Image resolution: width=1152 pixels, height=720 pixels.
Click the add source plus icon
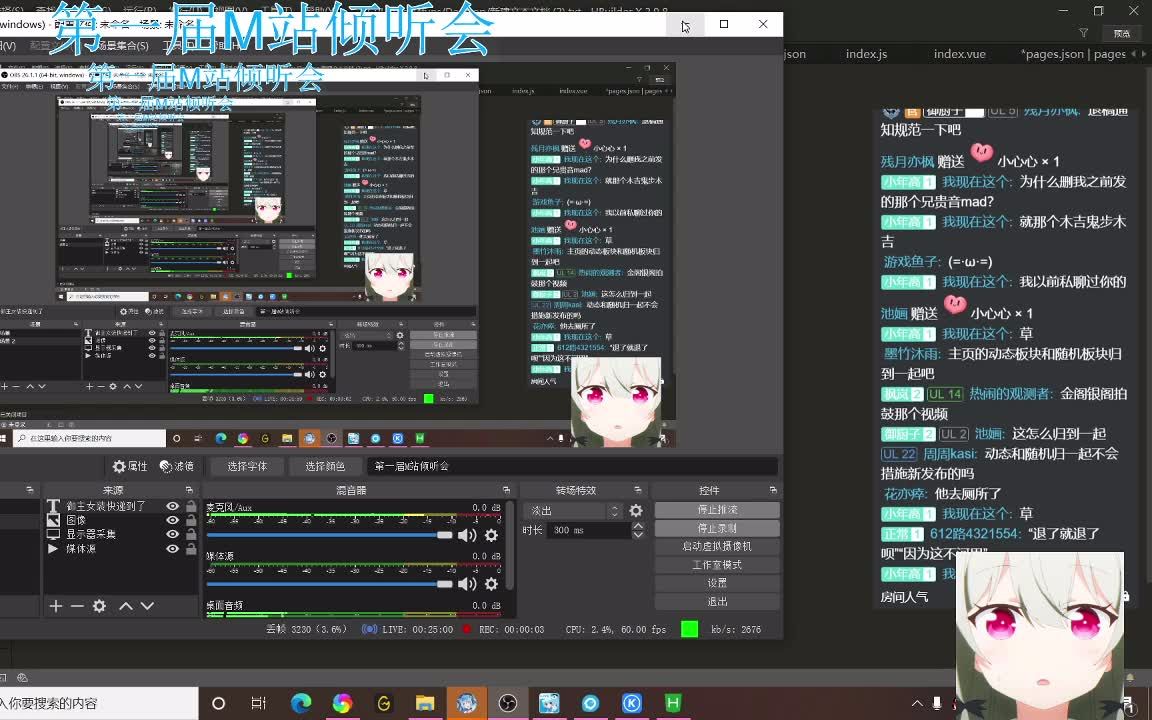56,606
